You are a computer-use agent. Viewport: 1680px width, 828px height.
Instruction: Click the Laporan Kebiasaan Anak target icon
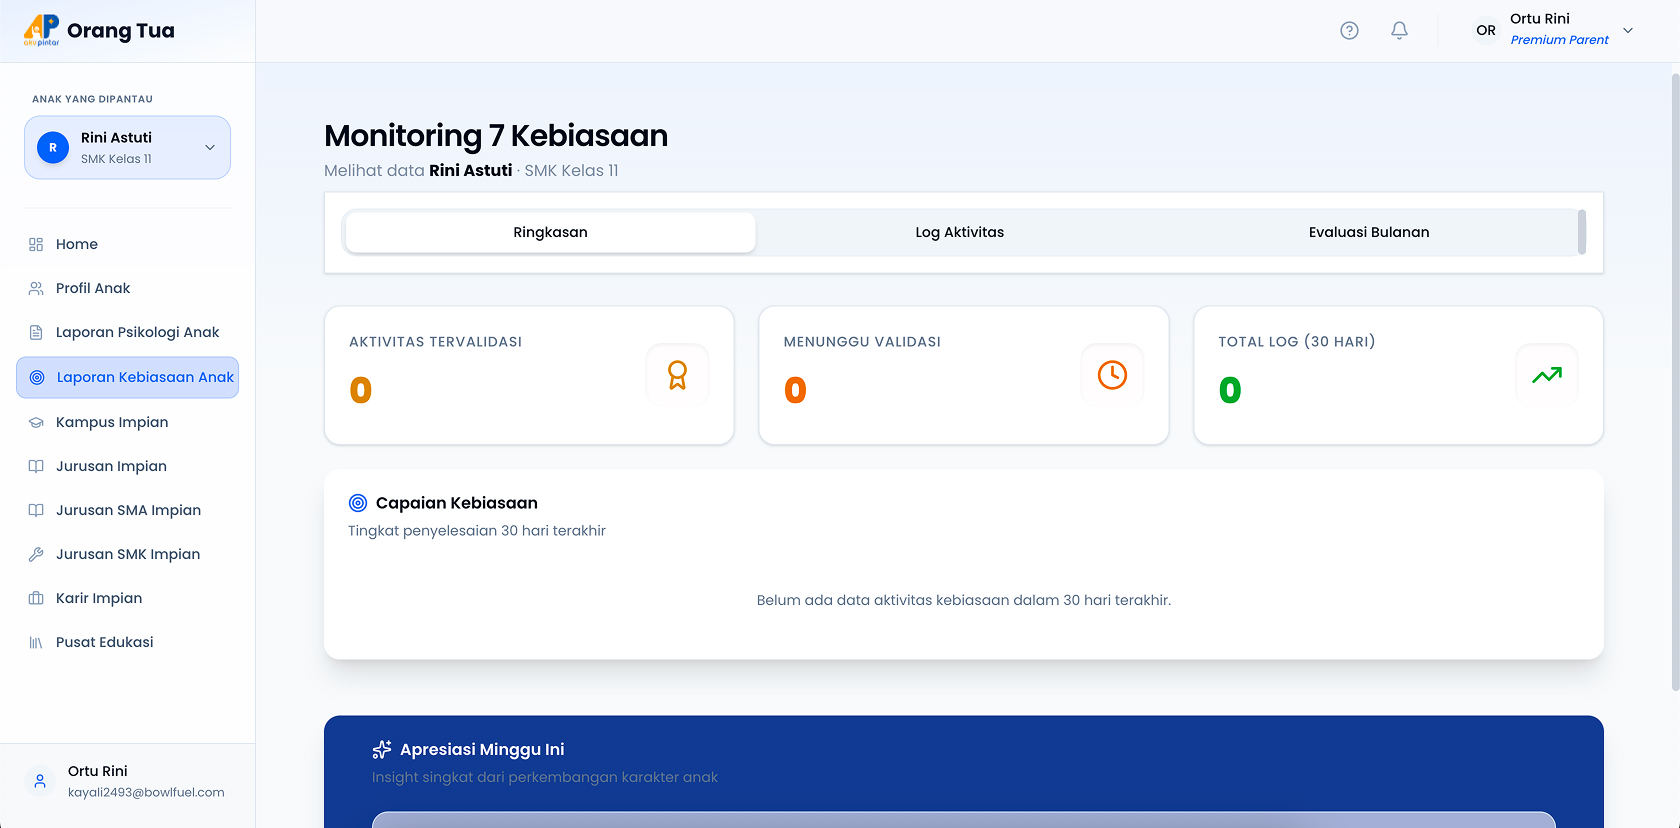[x=37, y=378]
